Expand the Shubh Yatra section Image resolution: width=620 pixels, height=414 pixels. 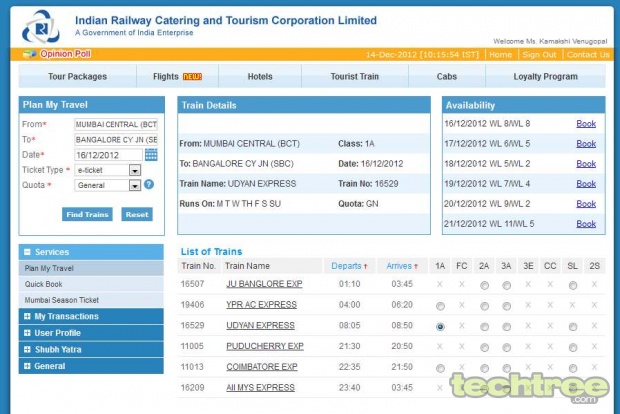point(91,350)
